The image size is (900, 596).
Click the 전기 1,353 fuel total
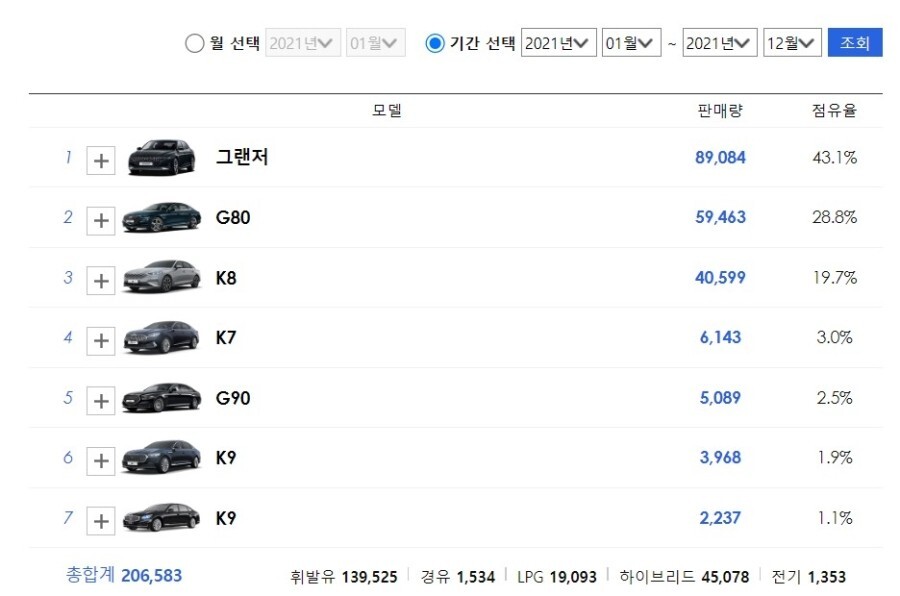point(809,576)
